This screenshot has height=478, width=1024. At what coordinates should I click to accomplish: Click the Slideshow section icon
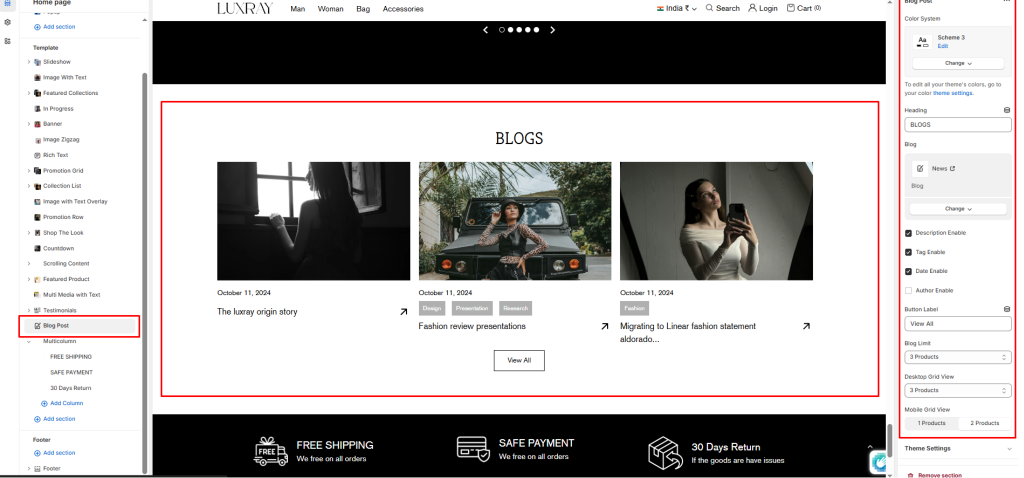(x=37, y=62)
